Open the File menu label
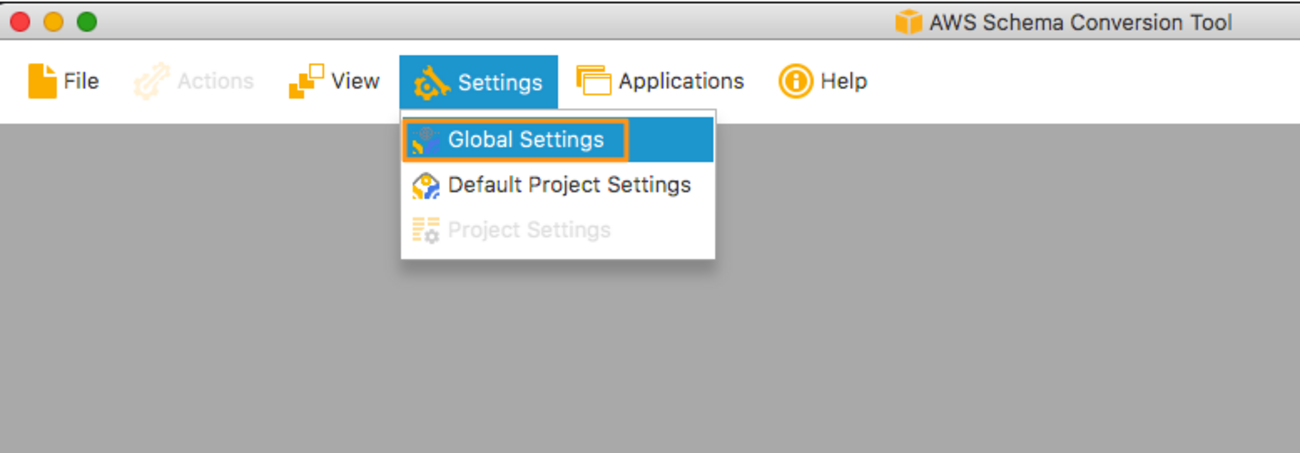The image size is (1300, 453). (81, 81)
